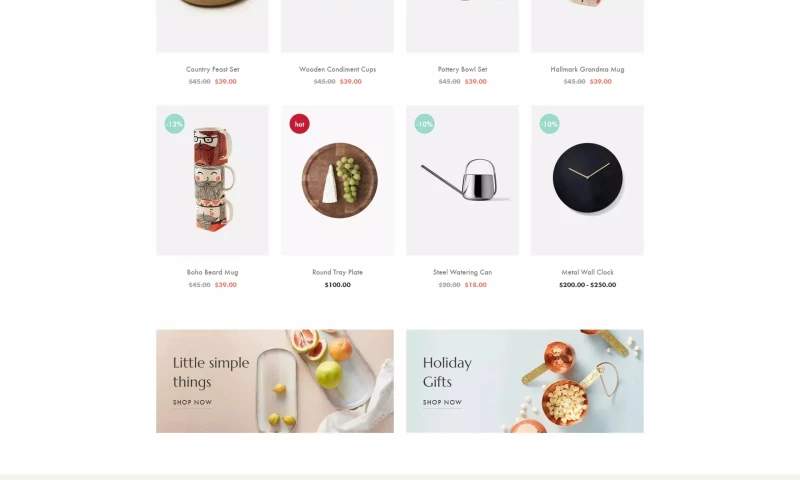
Task: Open the Boho Beard Mug product image
Action: [212, 180]
